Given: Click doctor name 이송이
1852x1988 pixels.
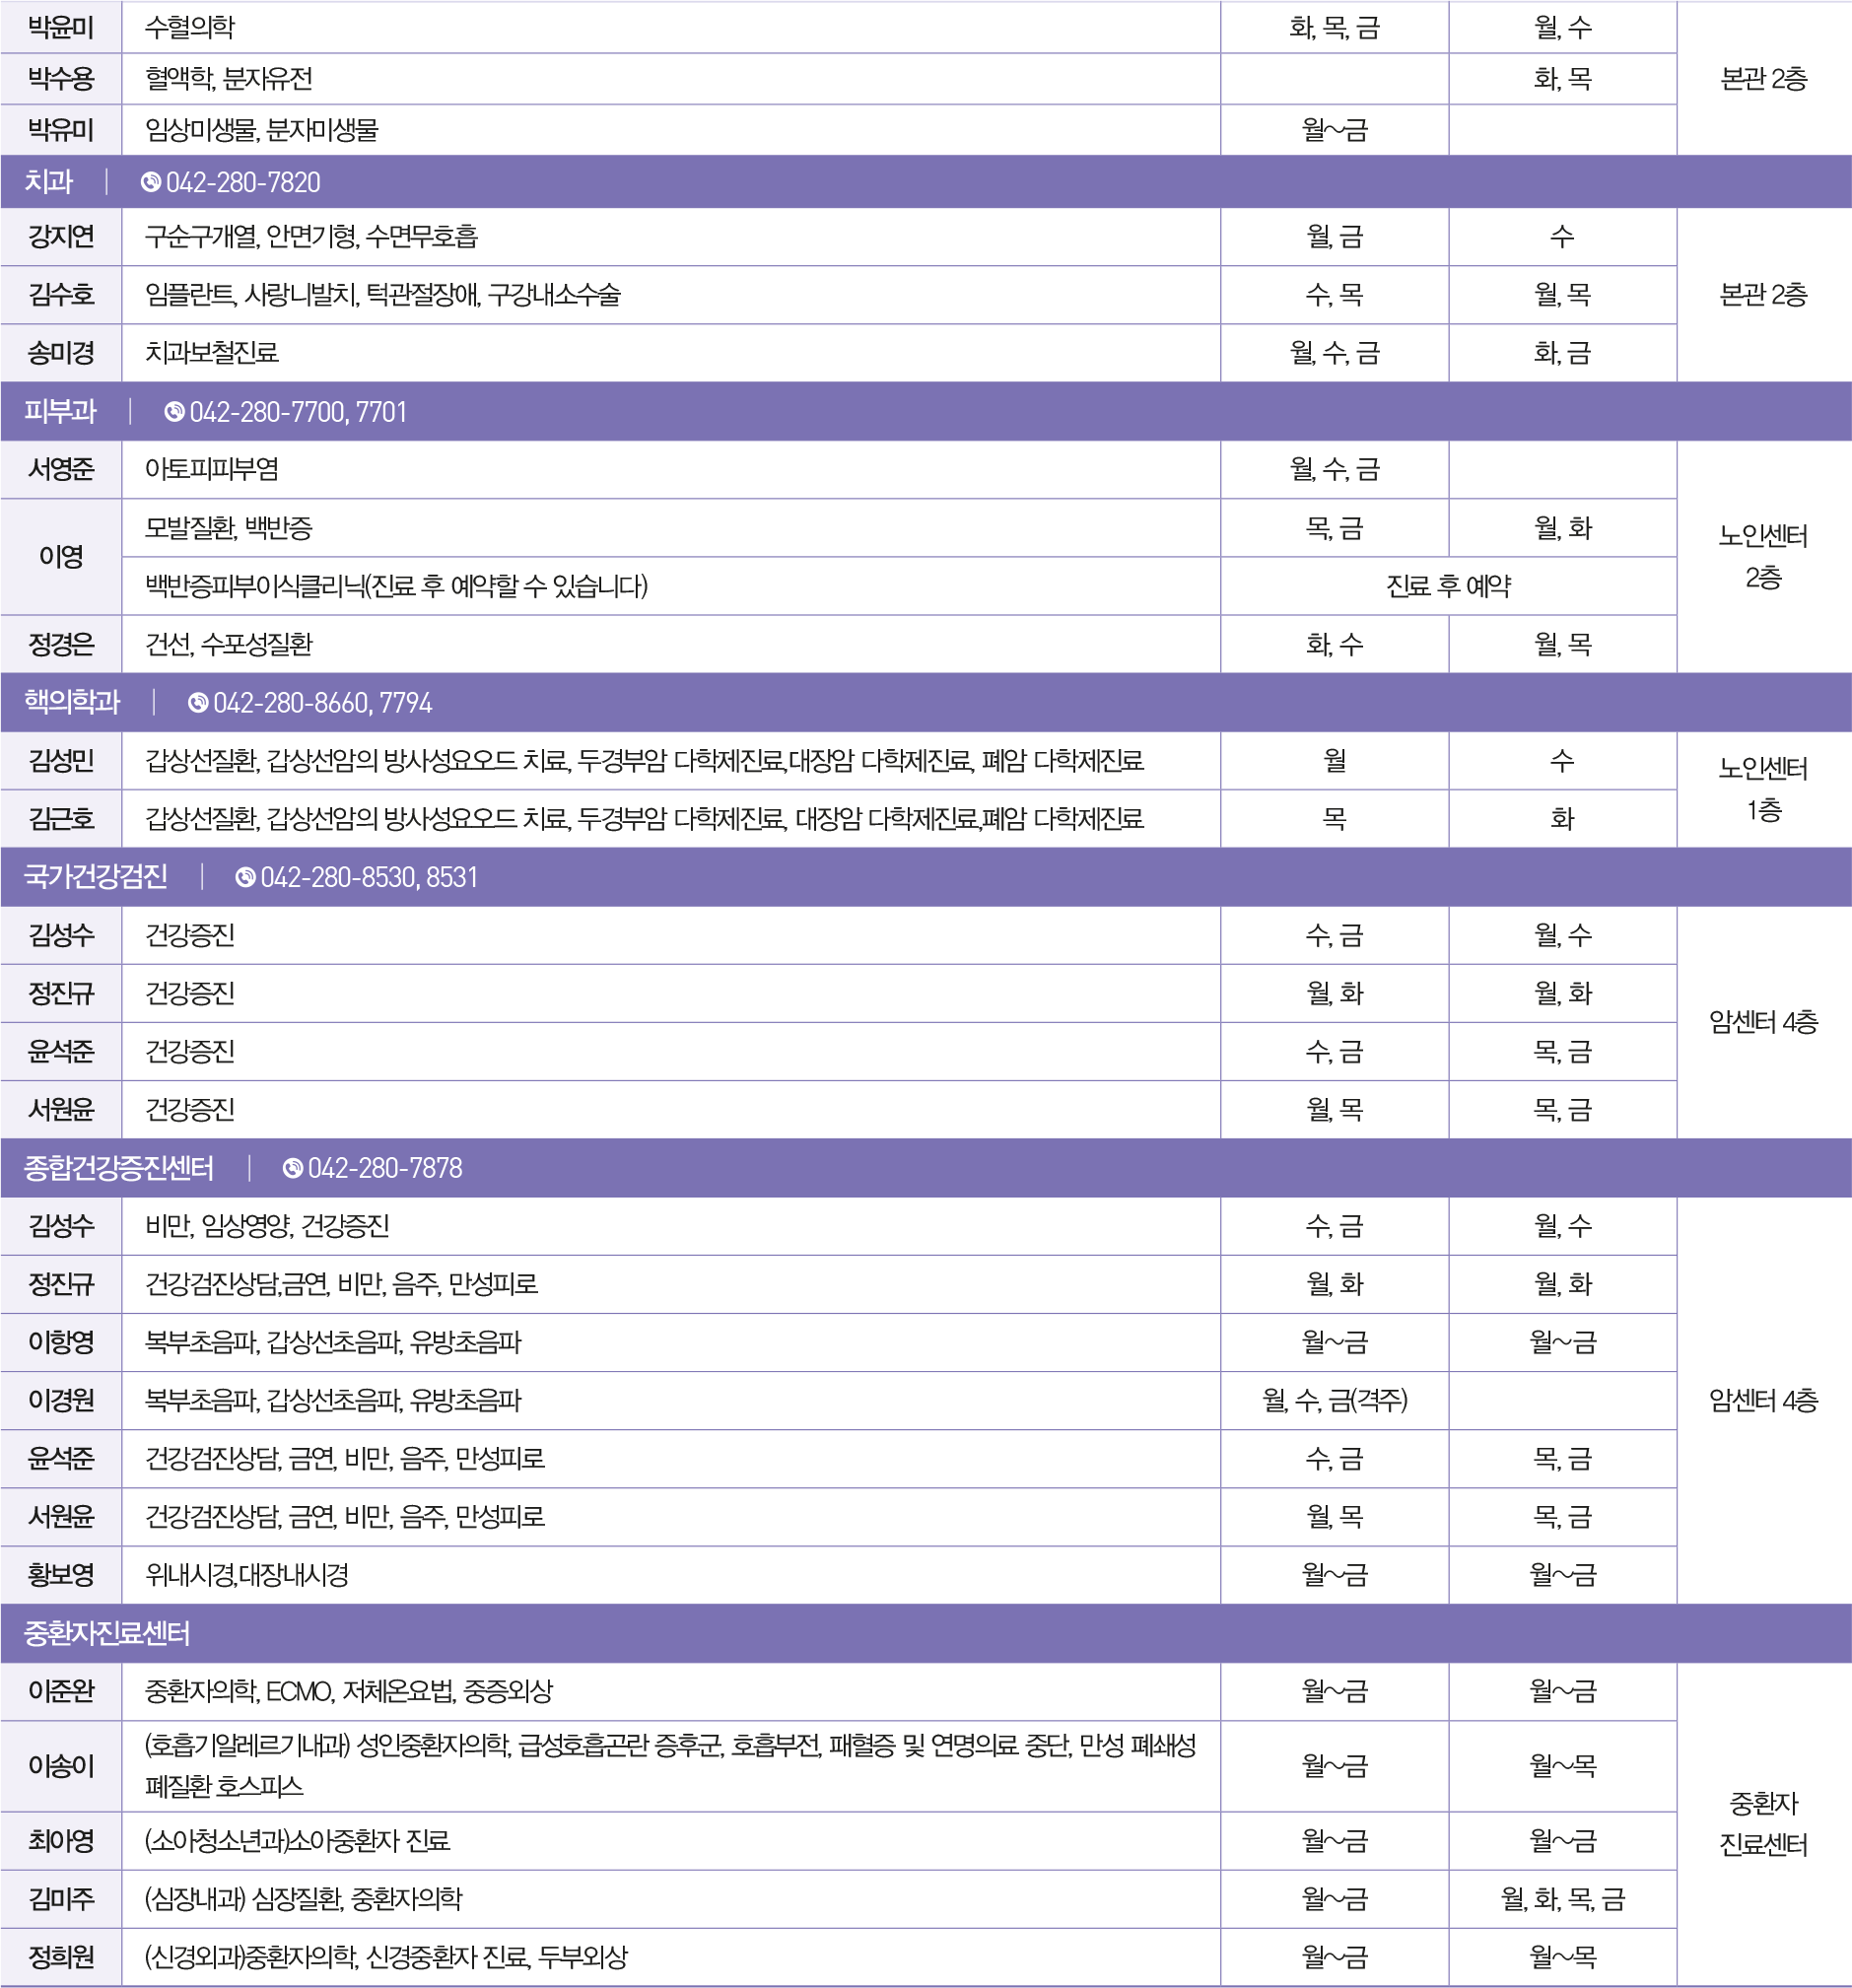Looking at the screenshot, I should point(61,1766).
